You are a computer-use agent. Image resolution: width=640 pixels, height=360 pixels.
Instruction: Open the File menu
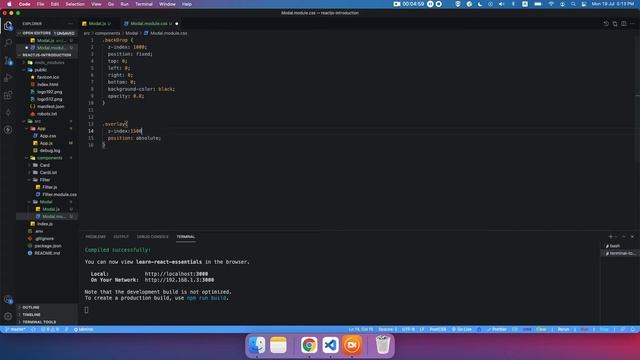coord(40,4)
